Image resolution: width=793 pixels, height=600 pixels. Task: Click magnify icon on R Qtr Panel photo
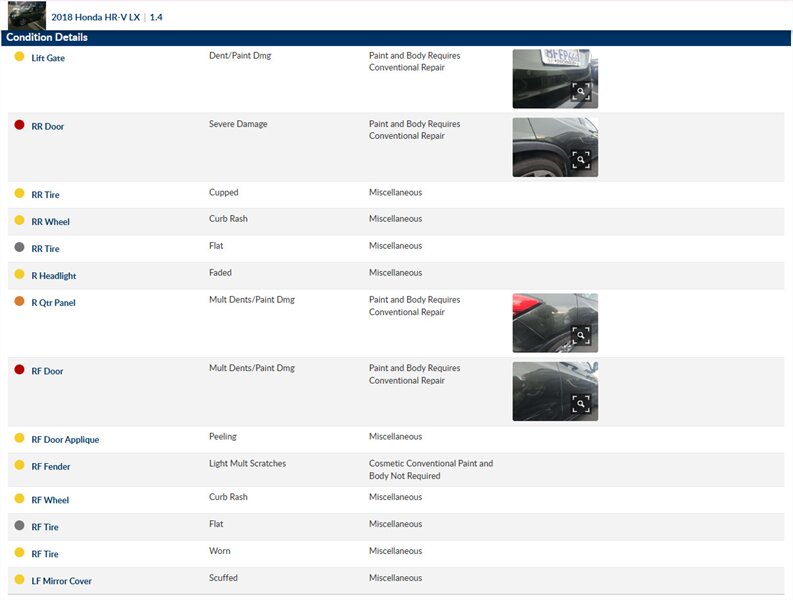pos(581,336)
